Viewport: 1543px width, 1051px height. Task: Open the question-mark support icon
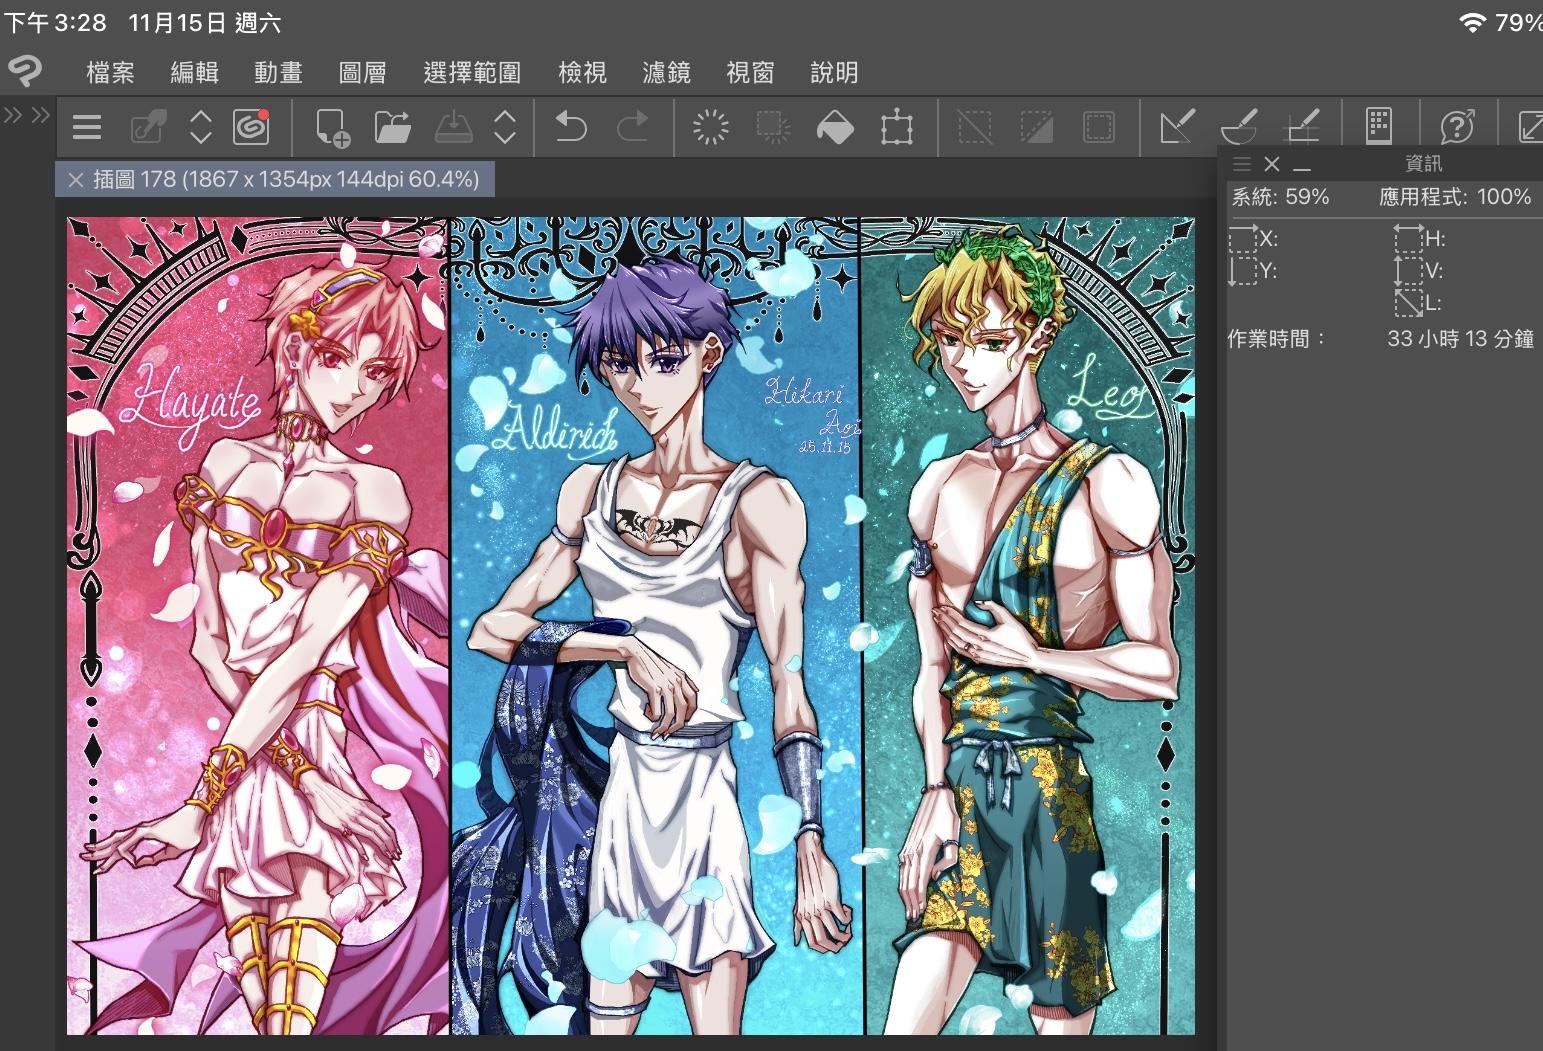(1457, 127)
